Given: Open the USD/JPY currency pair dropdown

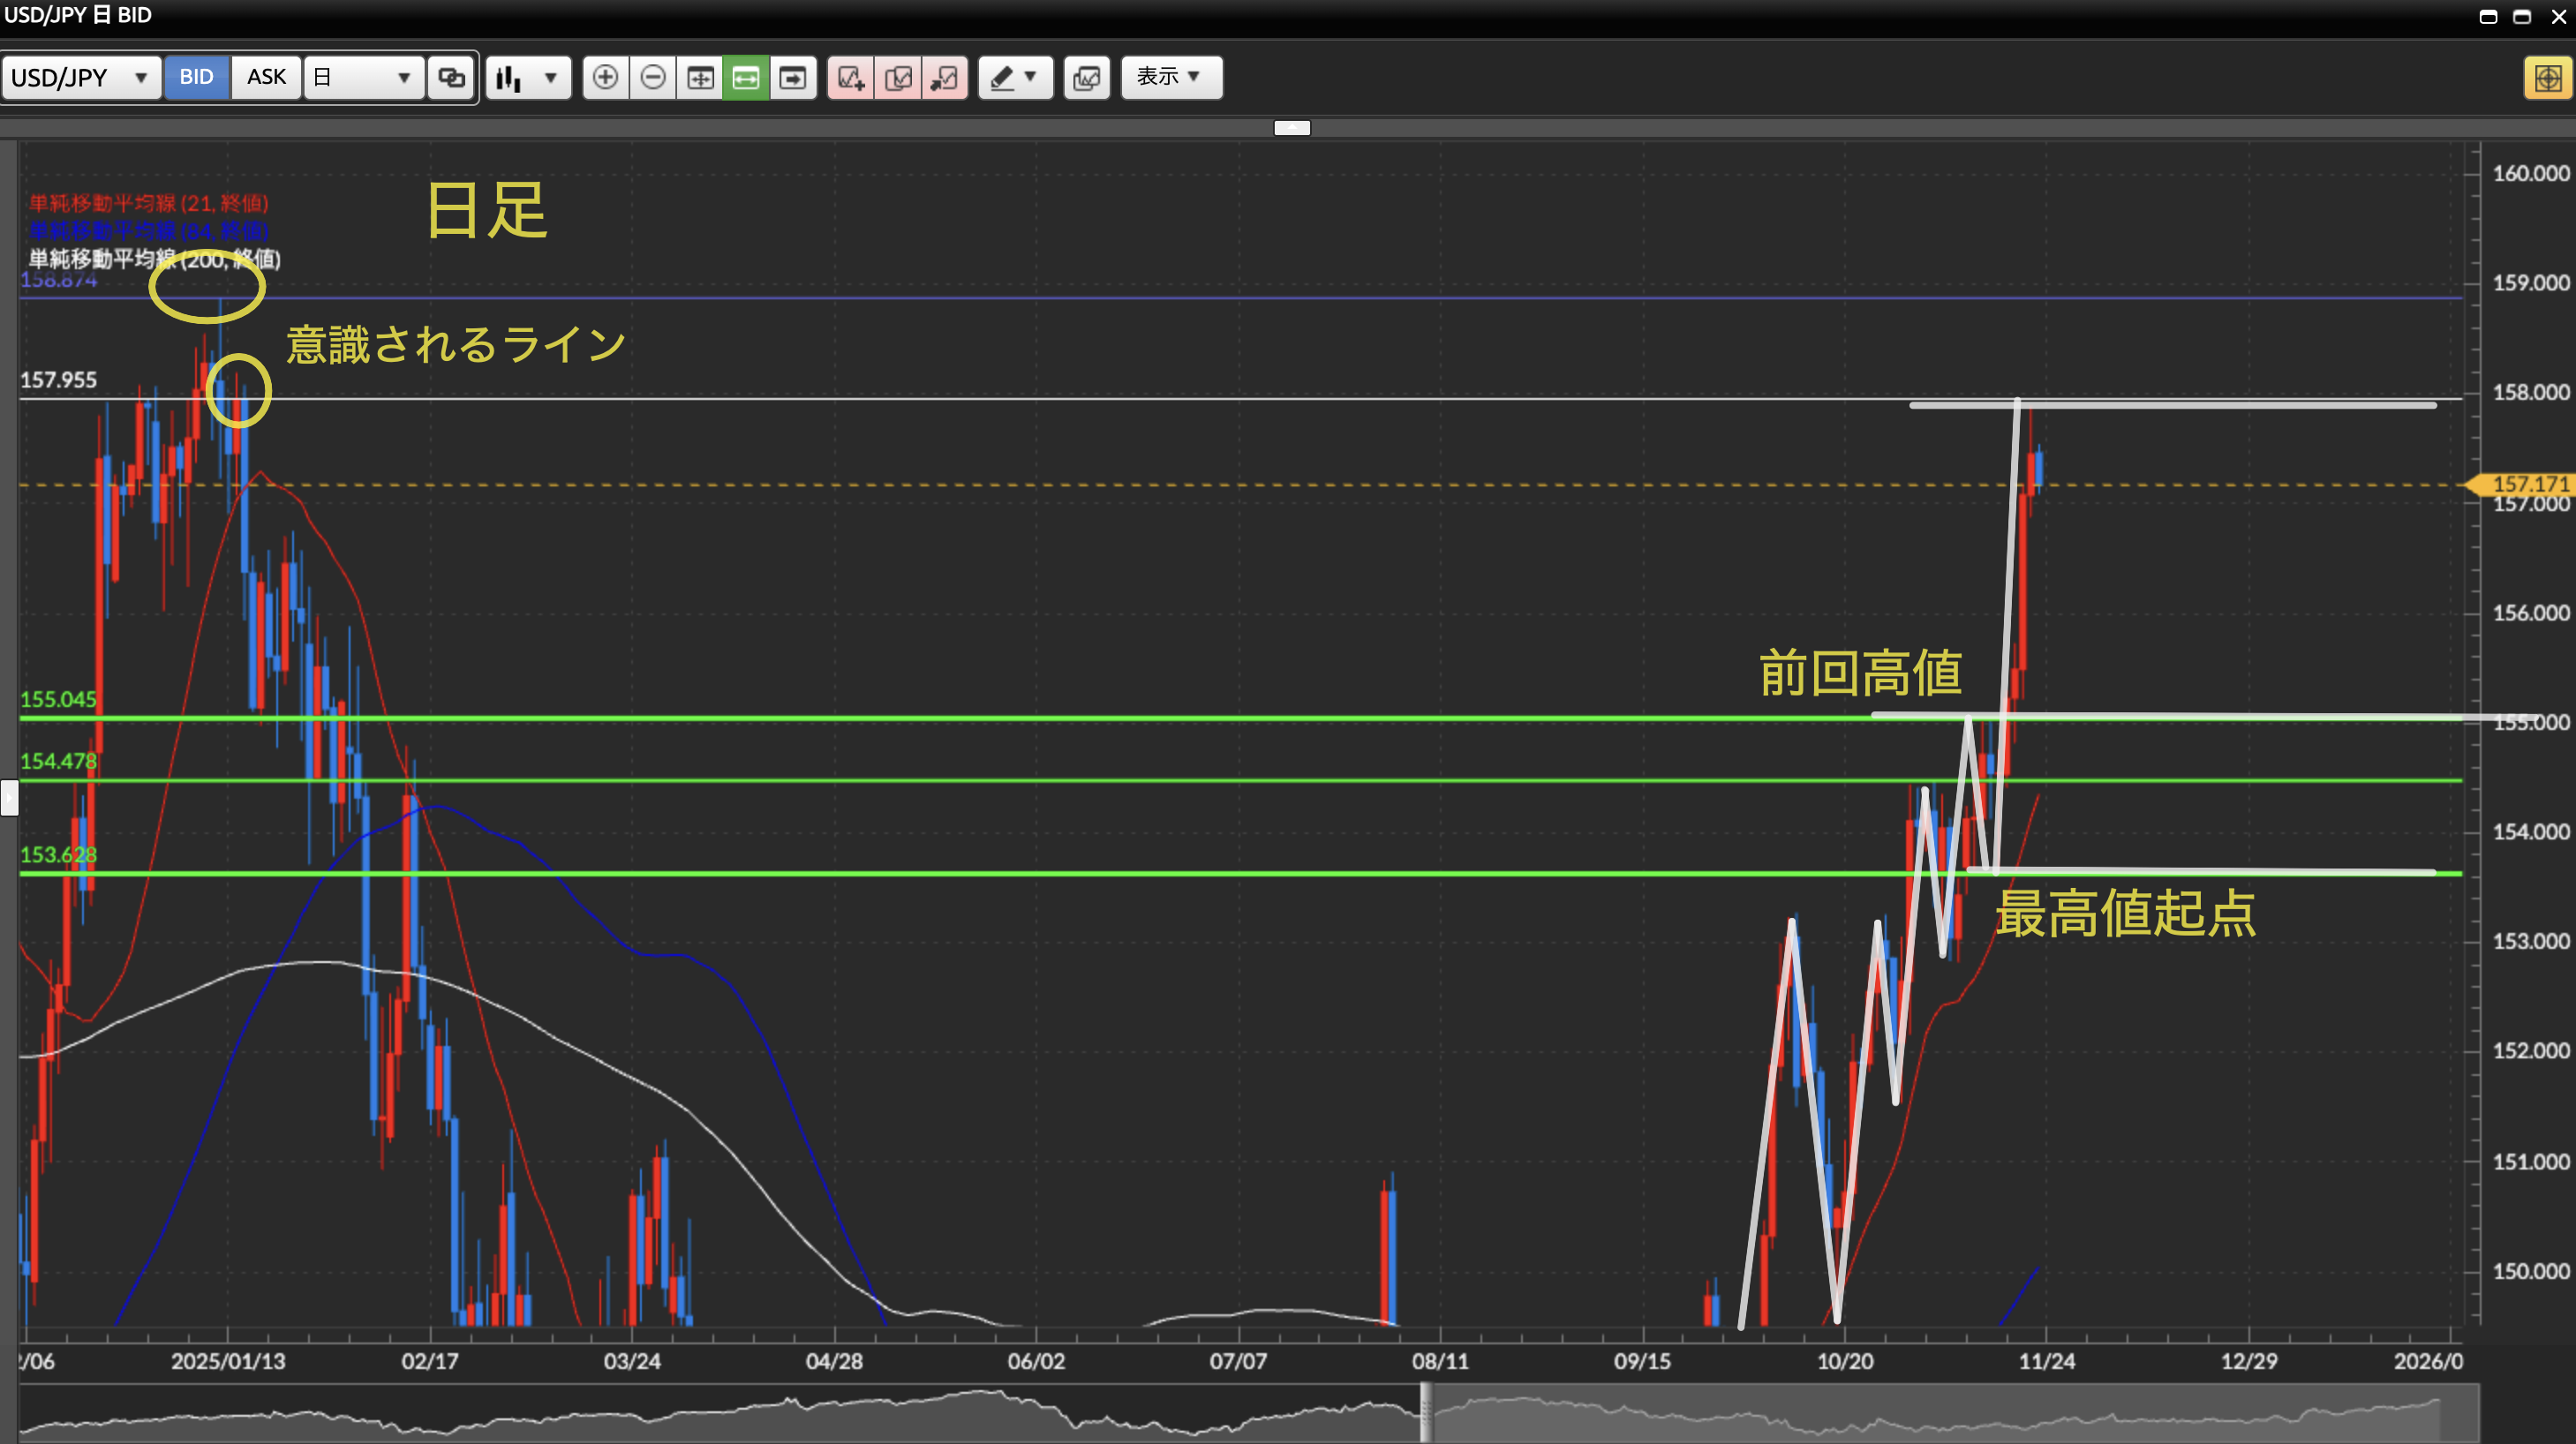Looking at the screenshot, I should [x=80, y=77].
